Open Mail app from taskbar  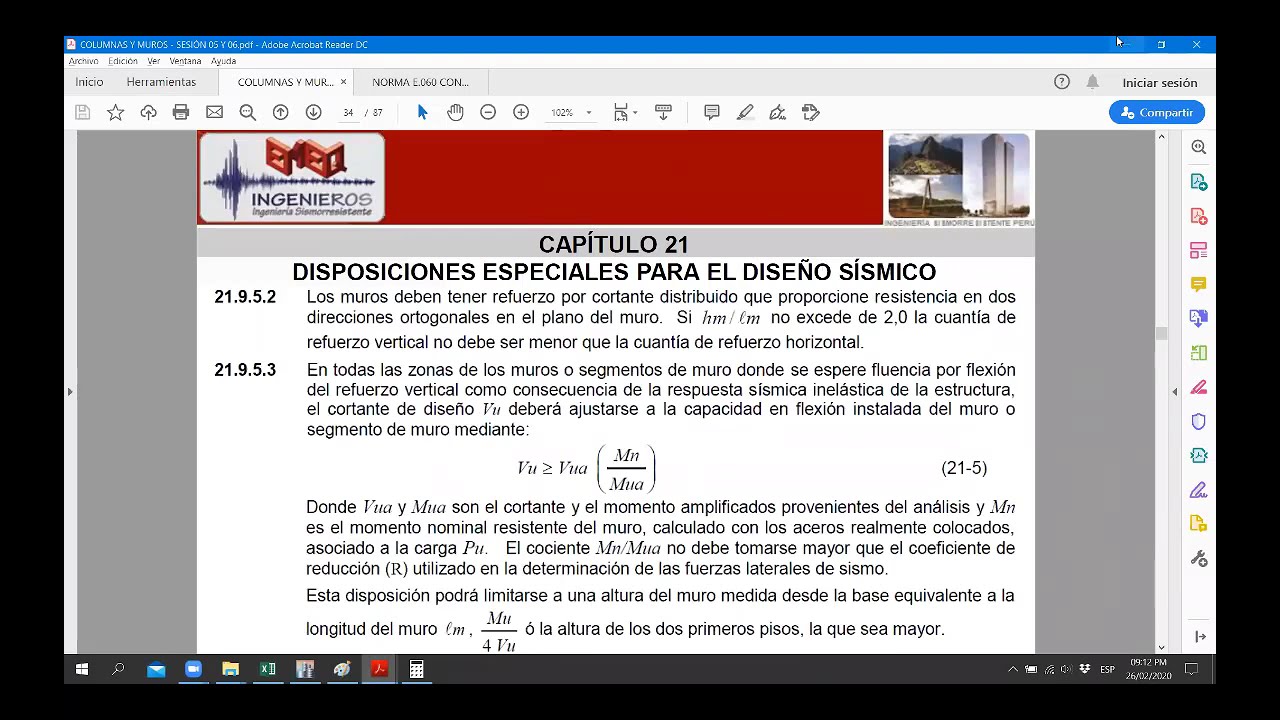click(156, 669)
